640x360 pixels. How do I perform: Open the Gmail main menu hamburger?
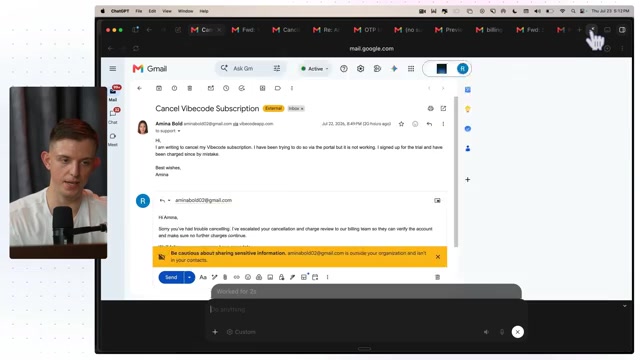pyautogui.click(x=113, y=69)
